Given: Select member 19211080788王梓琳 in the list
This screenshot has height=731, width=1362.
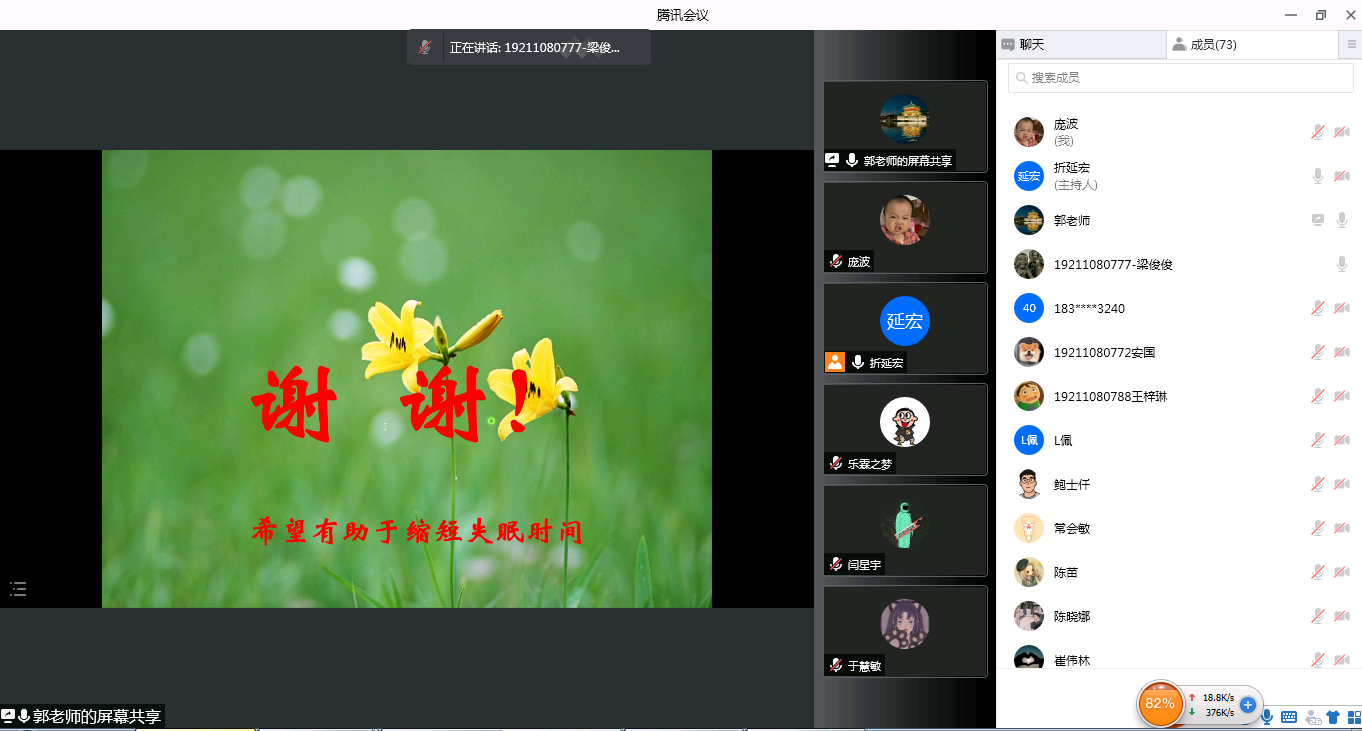Looking at the screenshot, I should [x=1110, y=397].
